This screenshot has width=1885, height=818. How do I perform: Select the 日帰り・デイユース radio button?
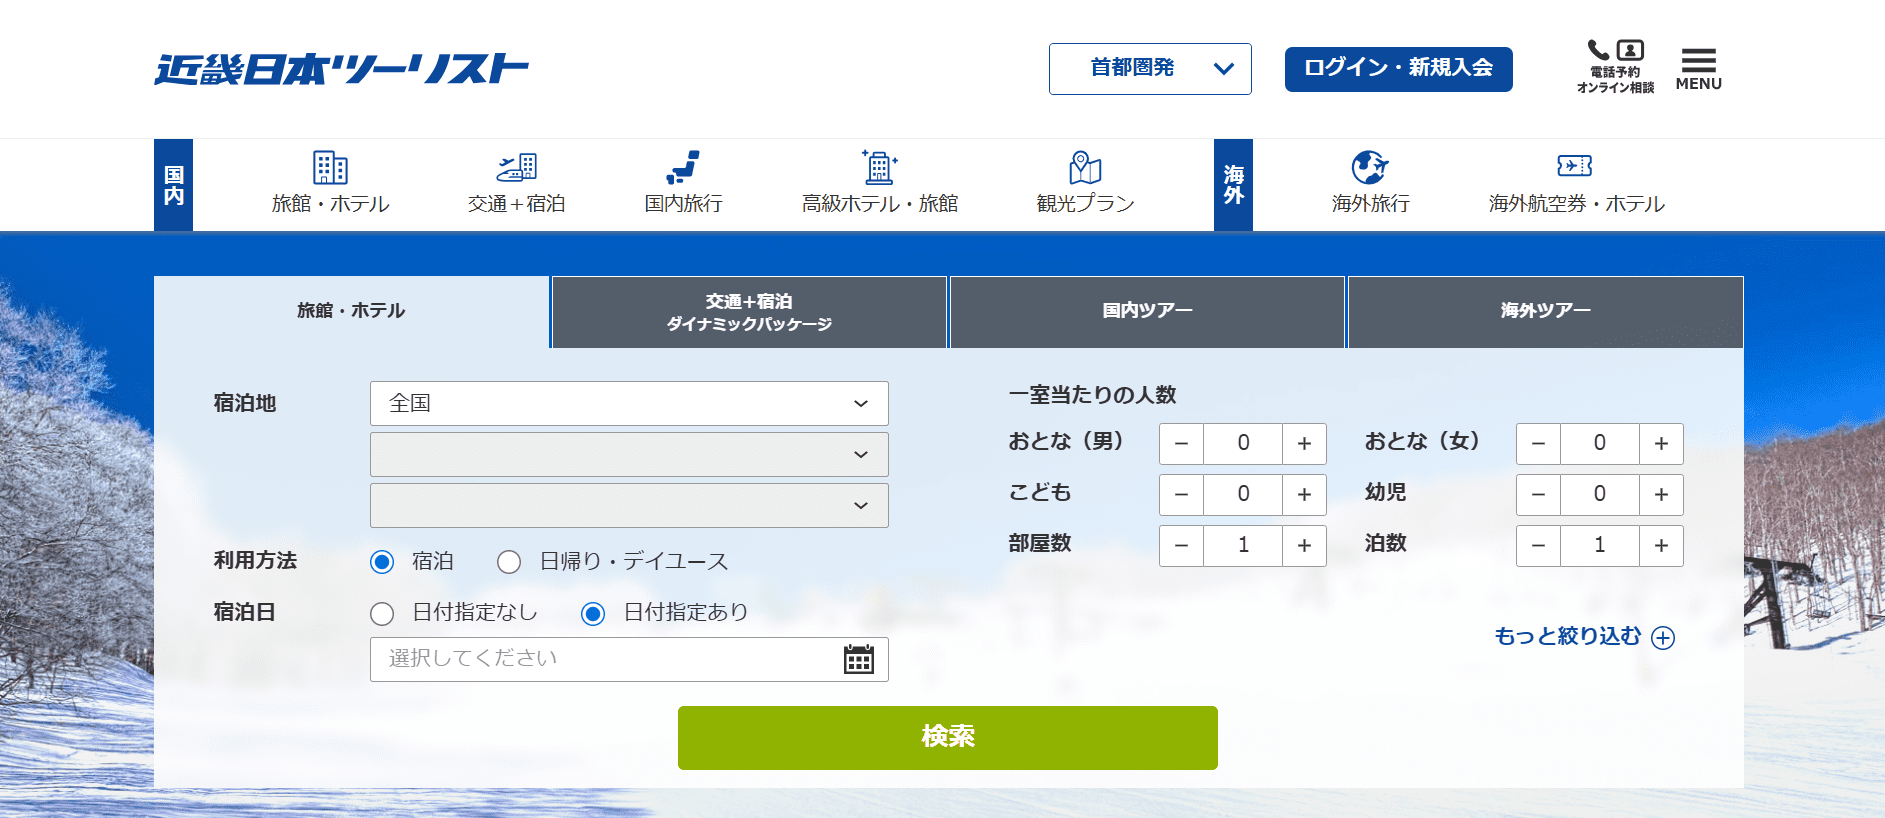click(509, 562)
